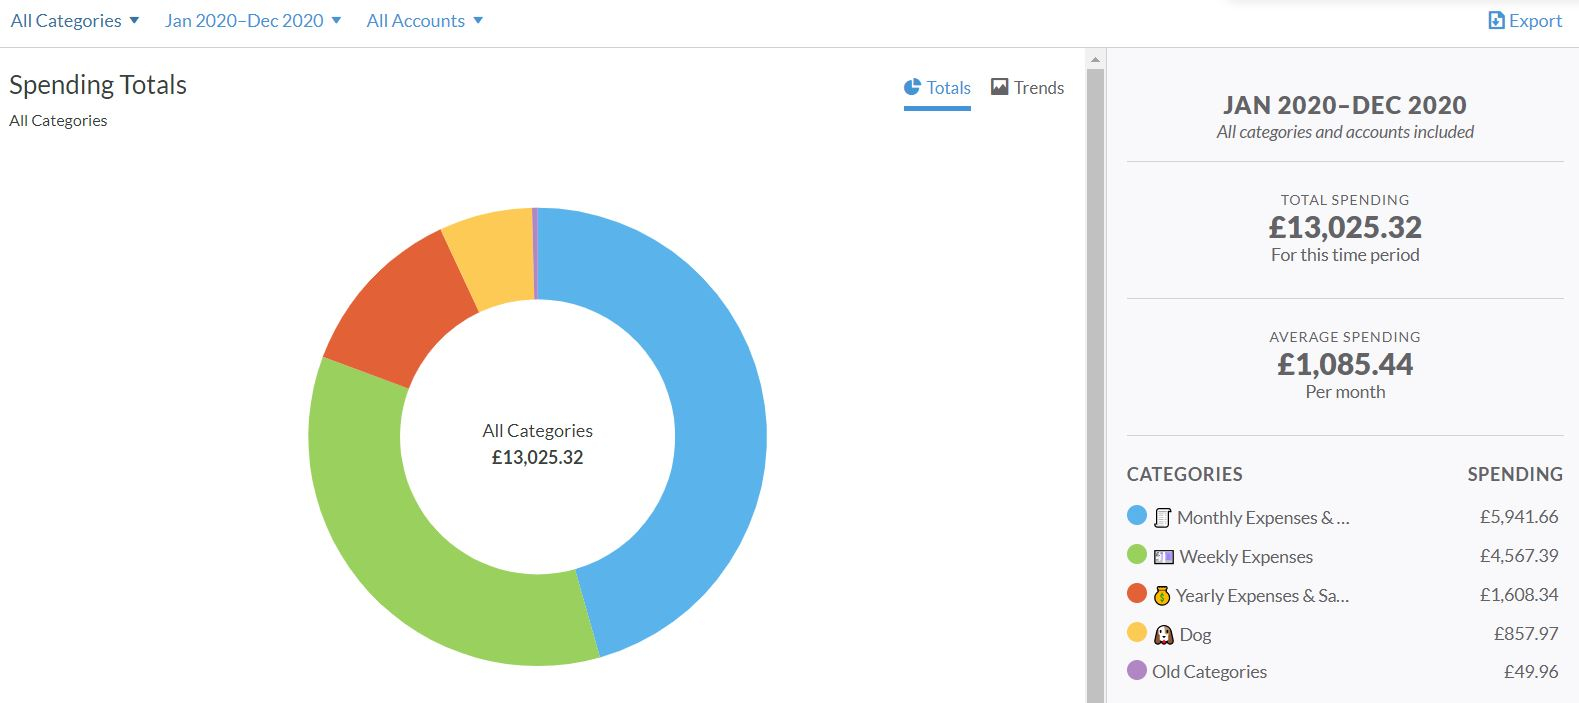This screenshot has width=1579, height=703.
Task: Click the Trends graph icon
Action: pyautogui.click(x=999, y=88)
